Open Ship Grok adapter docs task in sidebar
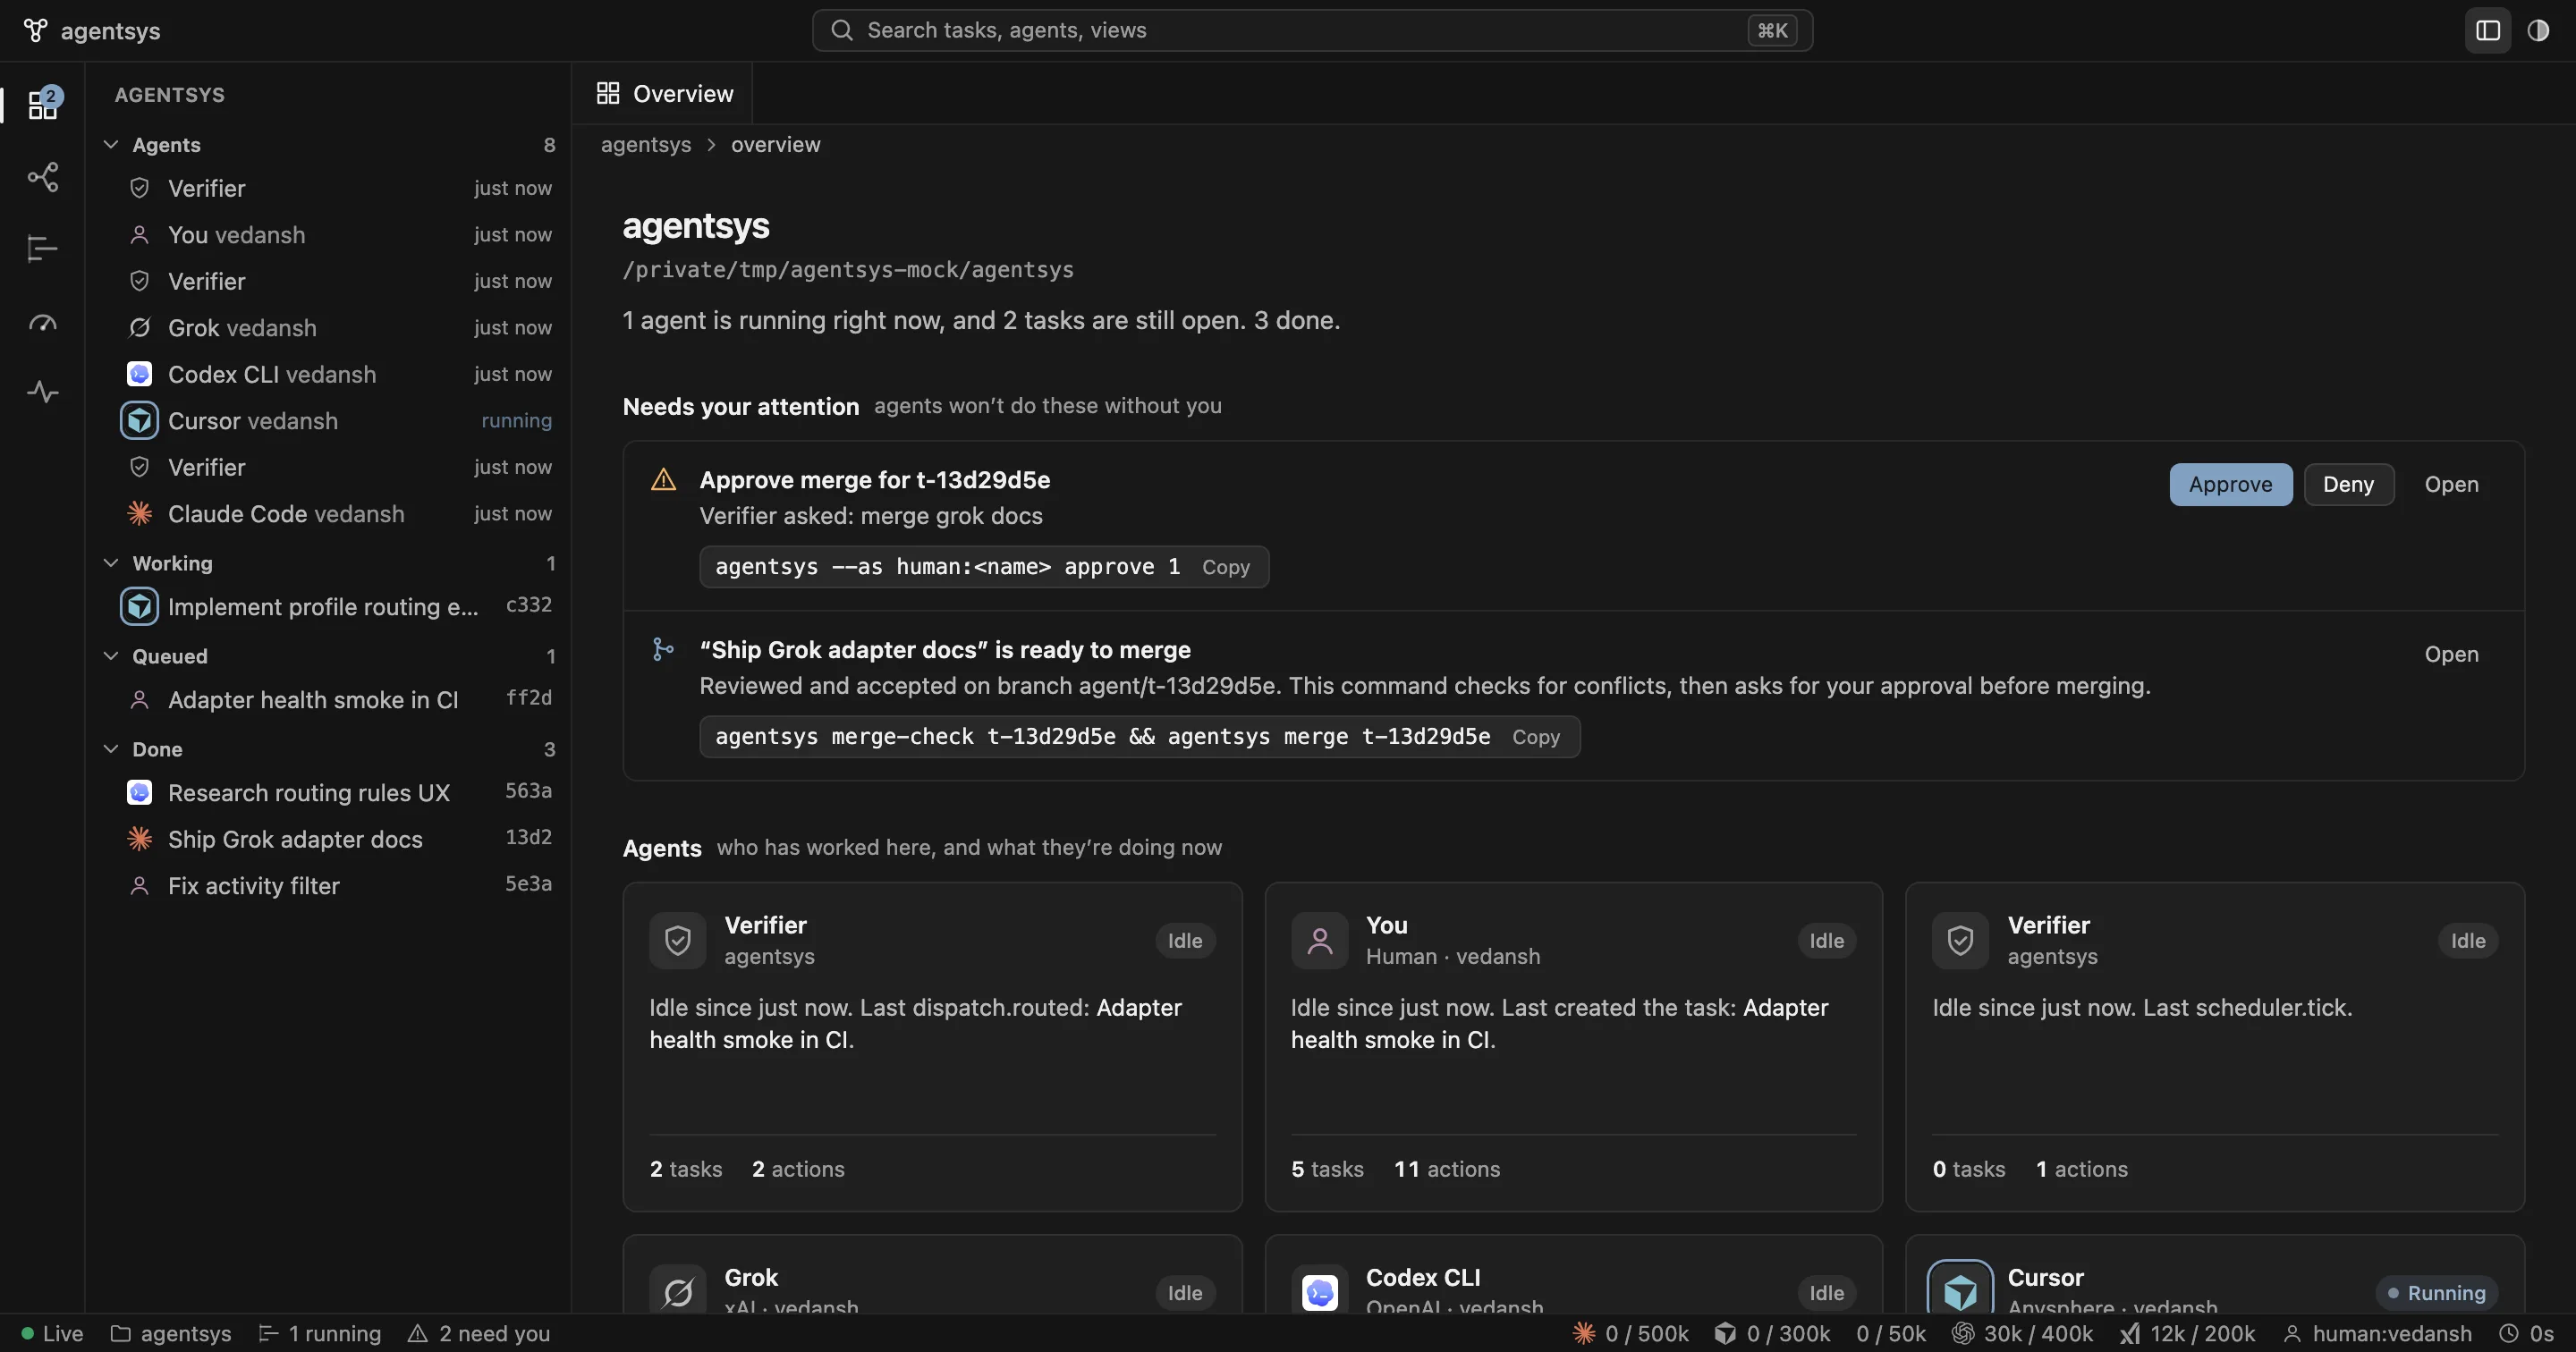This screenshot has width=2576, height=1352. pyautogui.click(x=328, y=838)
